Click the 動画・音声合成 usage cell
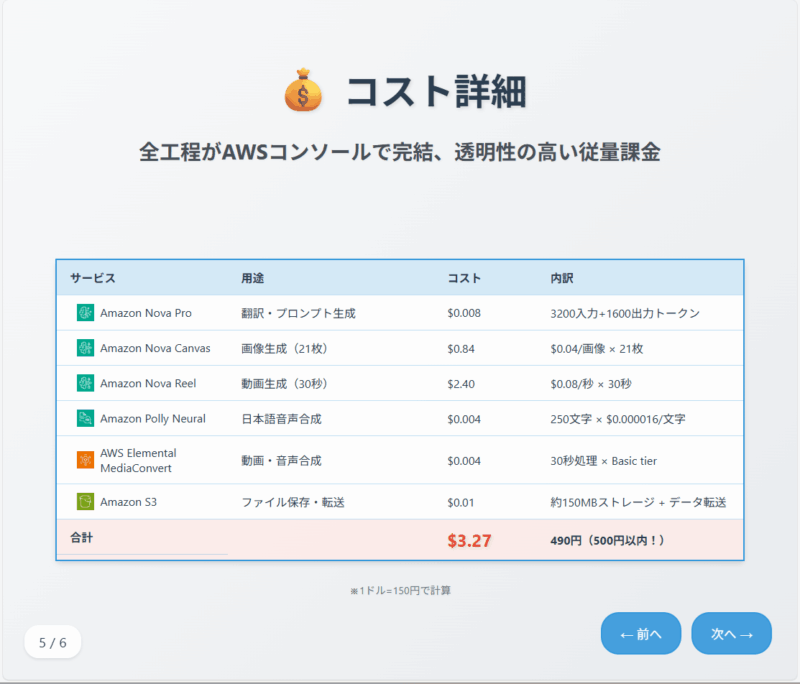Image resolution: width=800 pixels, height=684 pixels. [281, 461]
